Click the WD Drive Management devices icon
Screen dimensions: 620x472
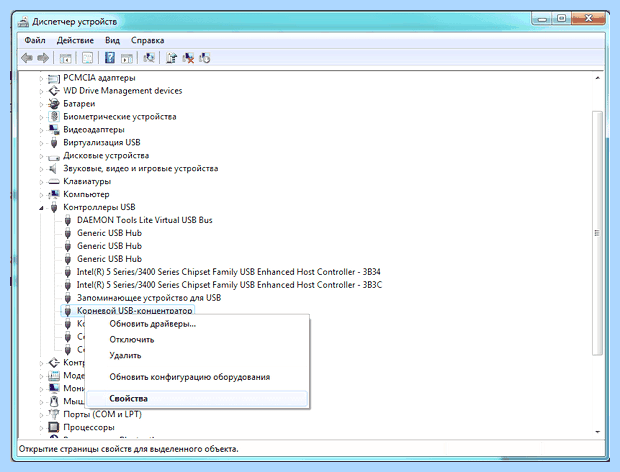53,91
